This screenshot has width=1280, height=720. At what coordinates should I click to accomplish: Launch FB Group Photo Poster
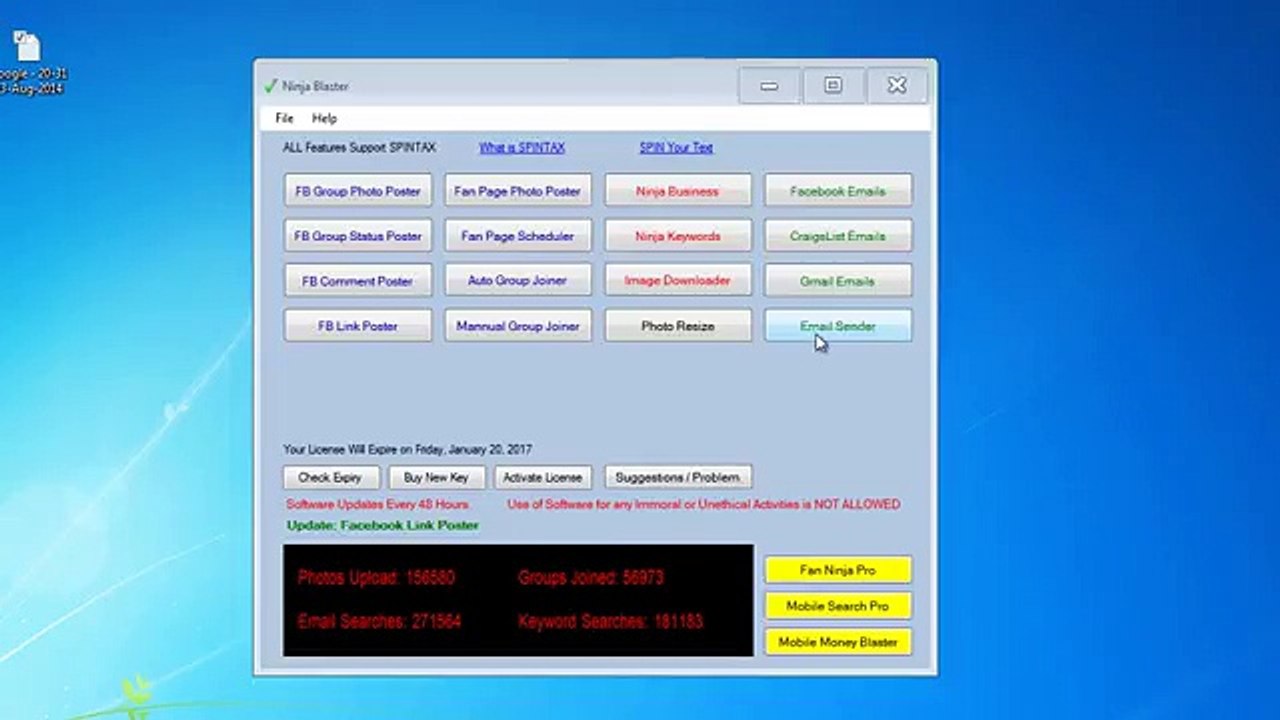358,191
